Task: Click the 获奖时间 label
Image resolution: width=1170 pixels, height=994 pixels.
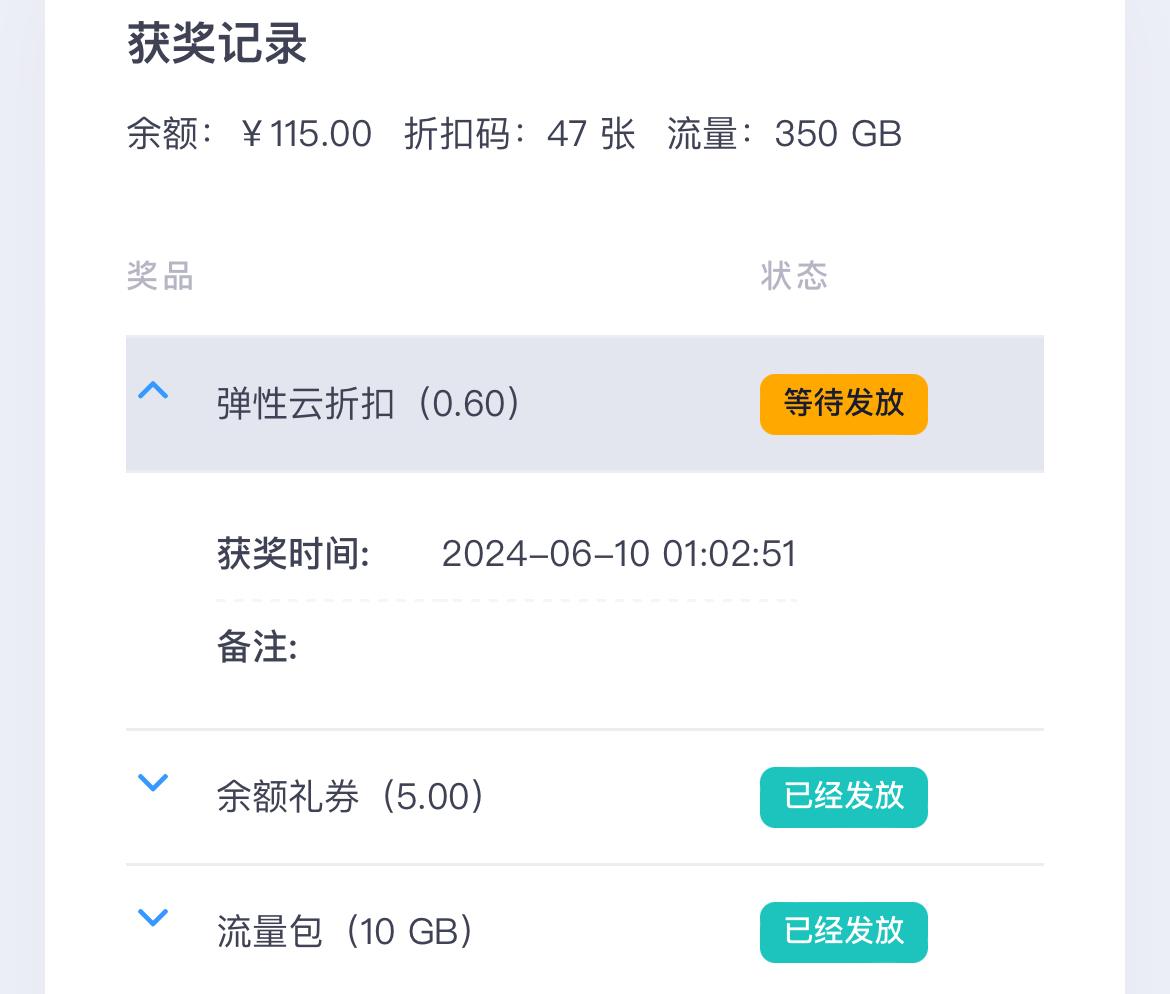Action: (293, 554)
